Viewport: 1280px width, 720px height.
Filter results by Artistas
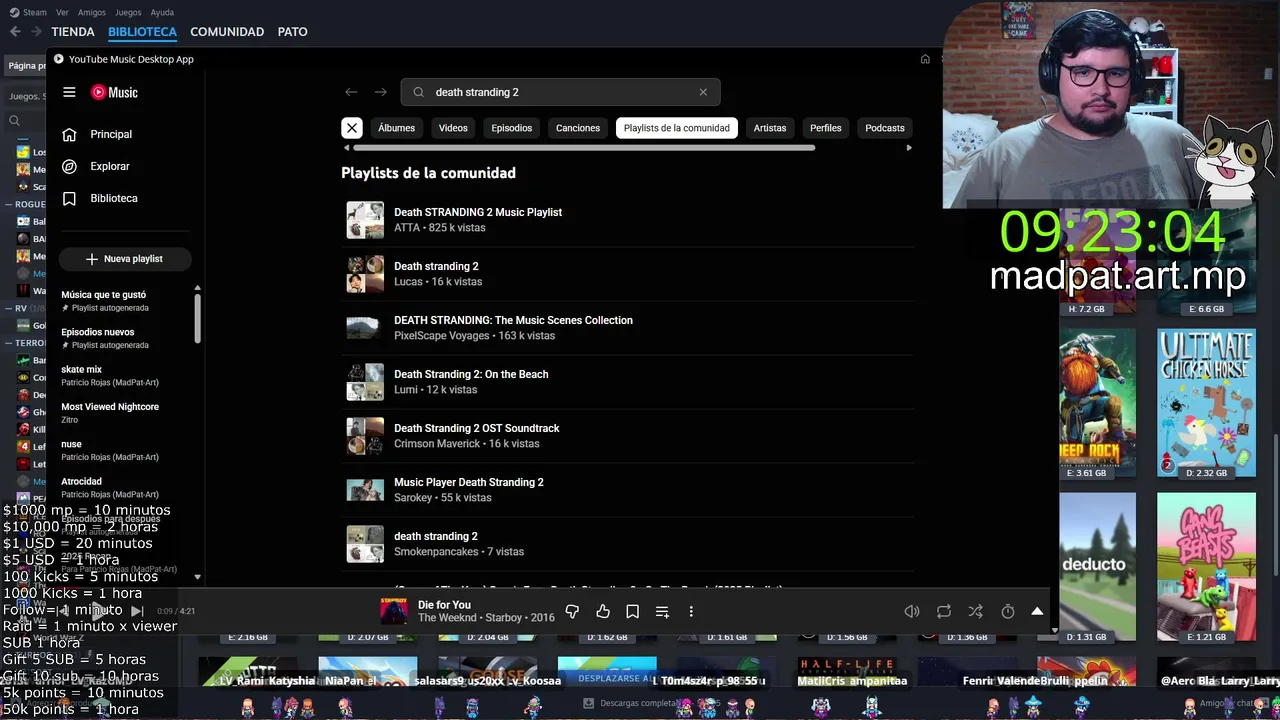[x=770, y=128]
